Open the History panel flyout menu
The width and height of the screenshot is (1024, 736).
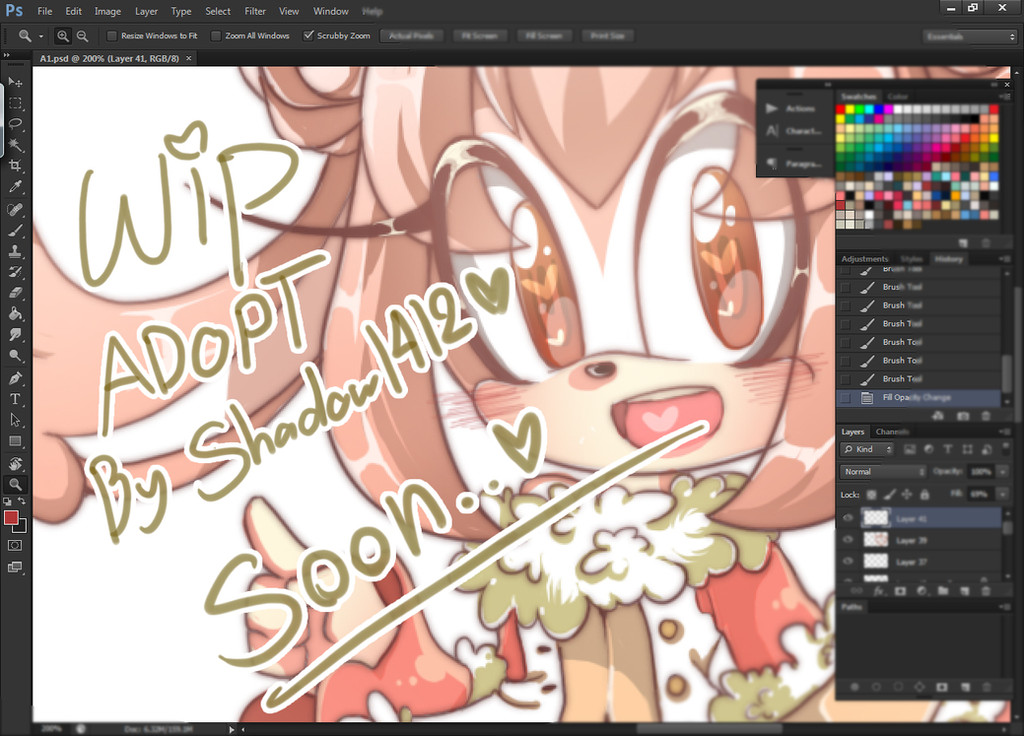pos(1004,259)
